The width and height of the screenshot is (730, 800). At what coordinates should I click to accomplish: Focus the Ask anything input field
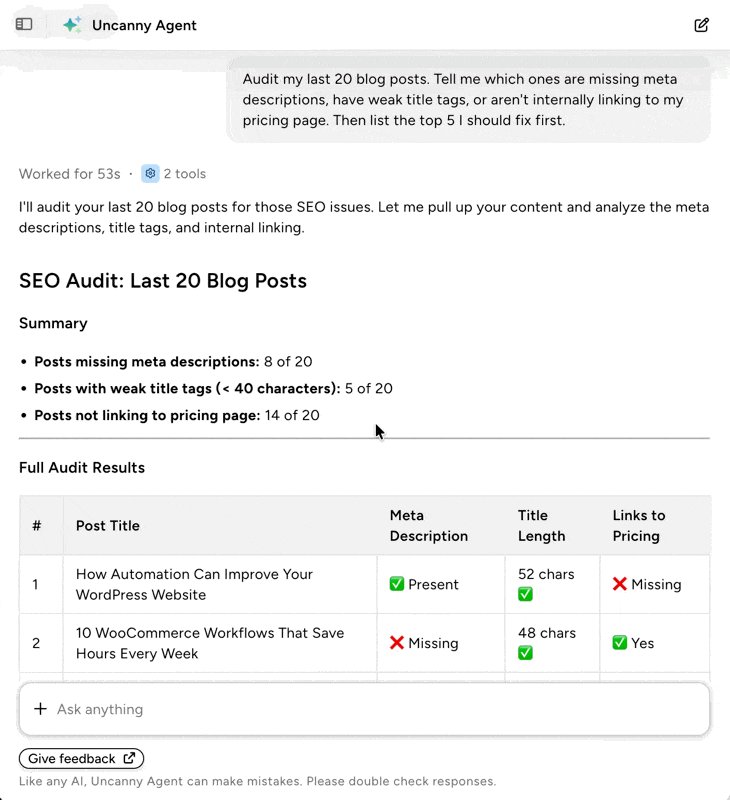pyautogui.click(x=364, y=709)
